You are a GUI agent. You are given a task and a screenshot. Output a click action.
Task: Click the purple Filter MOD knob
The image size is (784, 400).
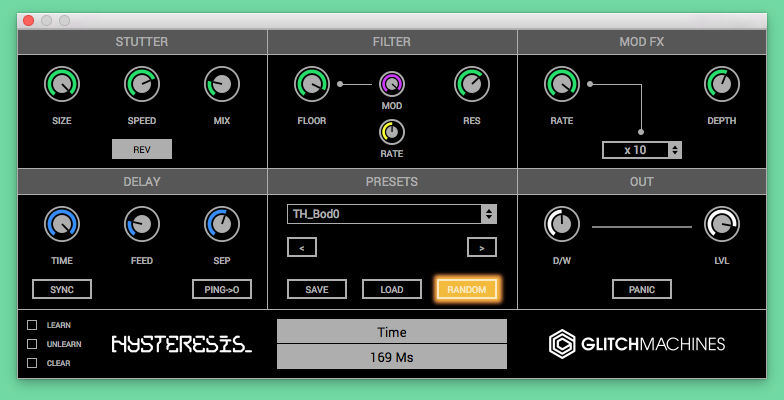[392, 84]
